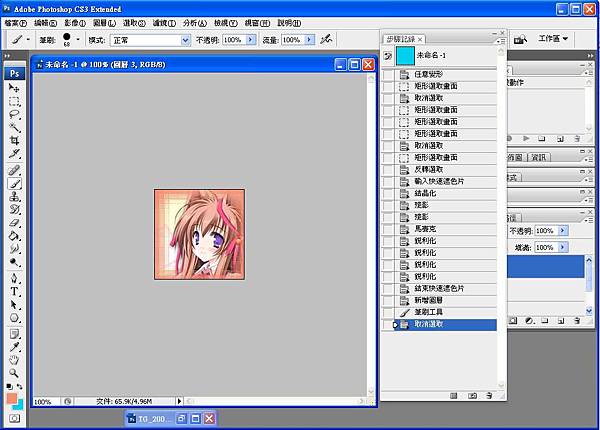Viewport: 600px width, 430px height.
Task: Open the brush 不透明 slider arrow in options bar
Action: tap(251, 39)
